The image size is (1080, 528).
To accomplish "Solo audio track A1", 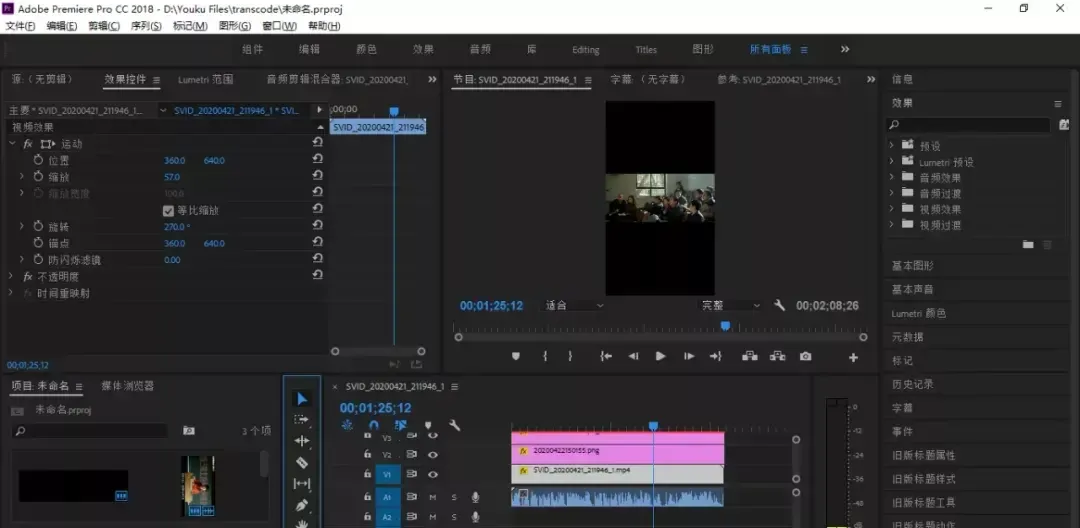I will pyautogui.click(x=454, y=497).
